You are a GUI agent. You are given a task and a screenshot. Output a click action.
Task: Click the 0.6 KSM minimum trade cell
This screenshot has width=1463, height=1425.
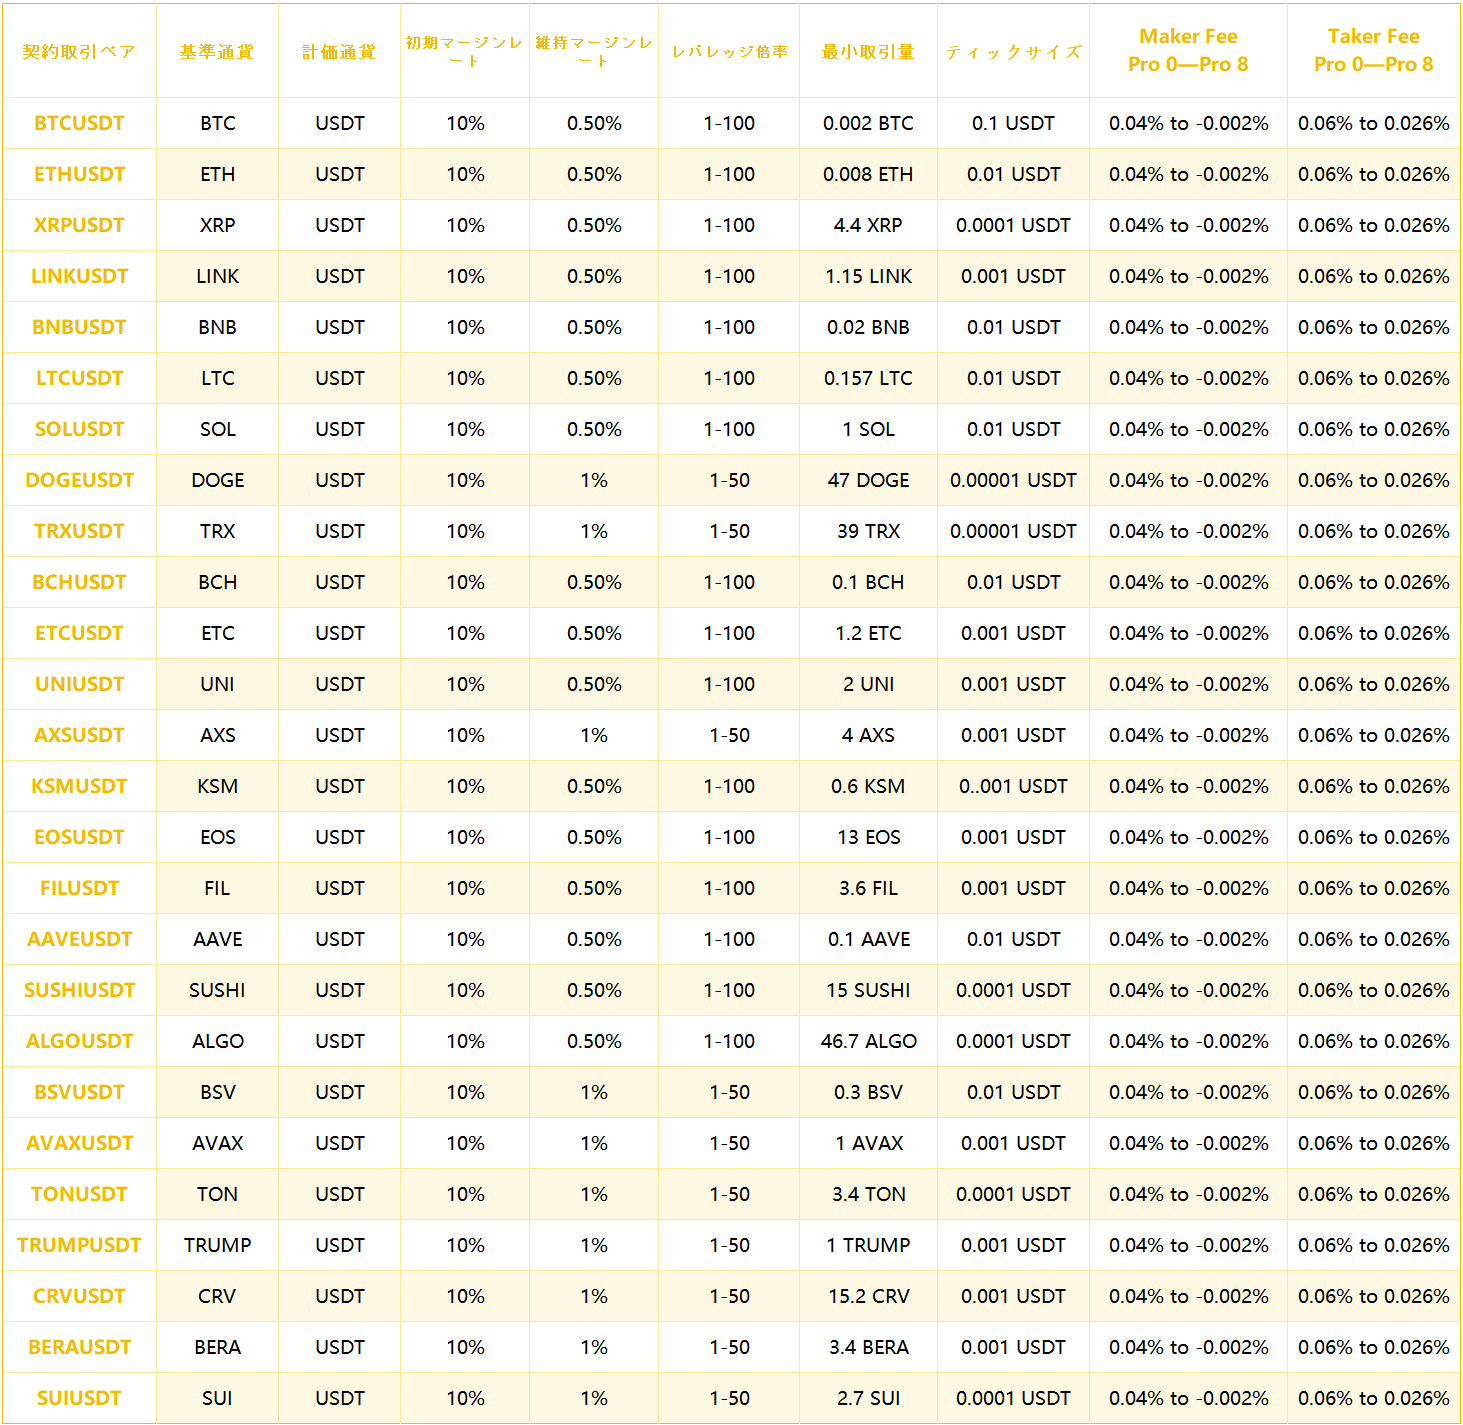click(x=868, y=786)
